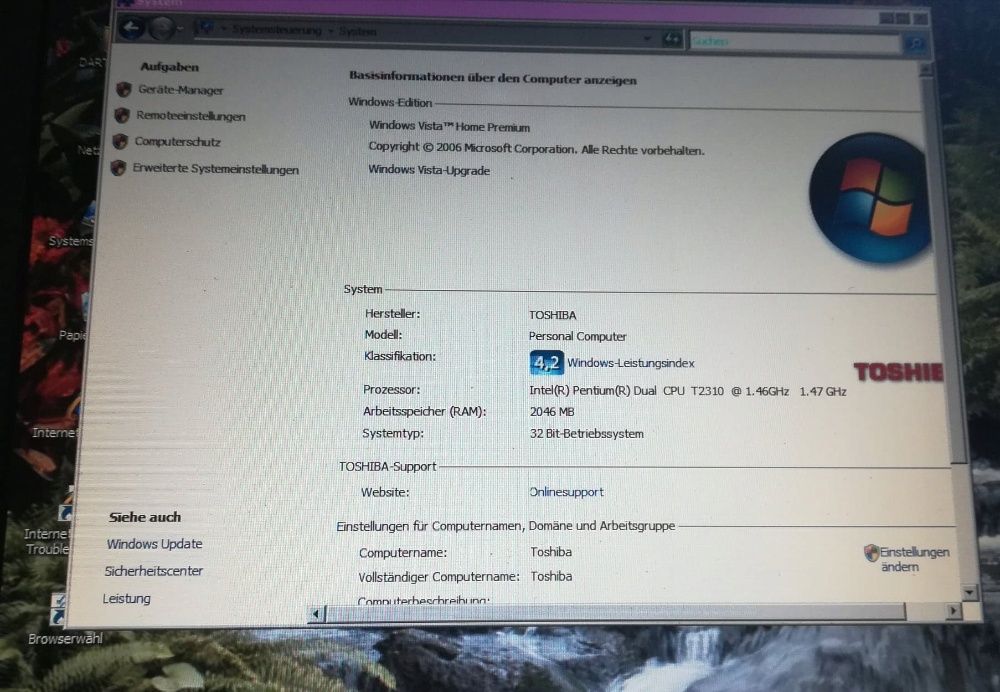This screenshot has width=1000, height=692.
Task: Click Modell value 'Personal Computer'
Action: coord(578,336)
